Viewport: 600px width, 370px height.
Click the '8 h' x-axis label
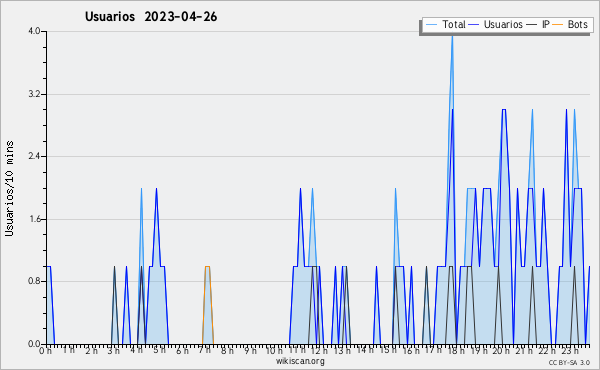[227, 350]
